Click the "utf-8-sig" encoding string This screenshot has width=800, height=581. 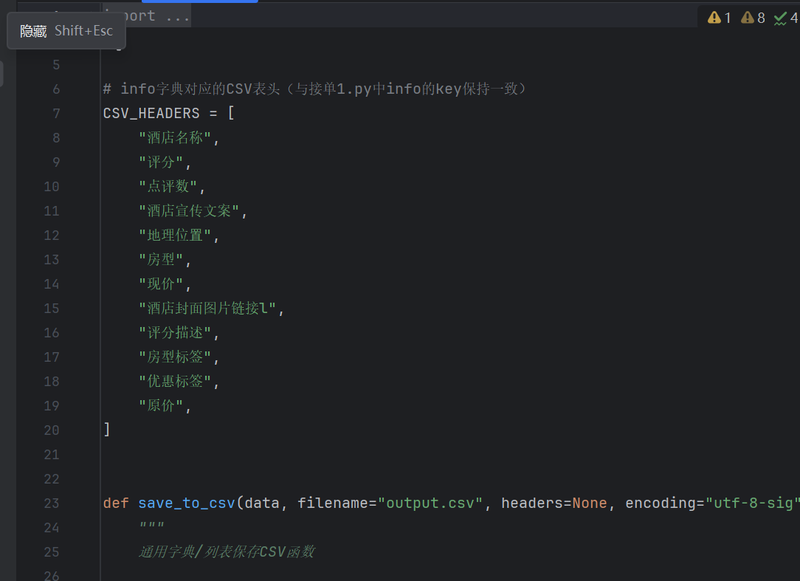click(753, 503)
